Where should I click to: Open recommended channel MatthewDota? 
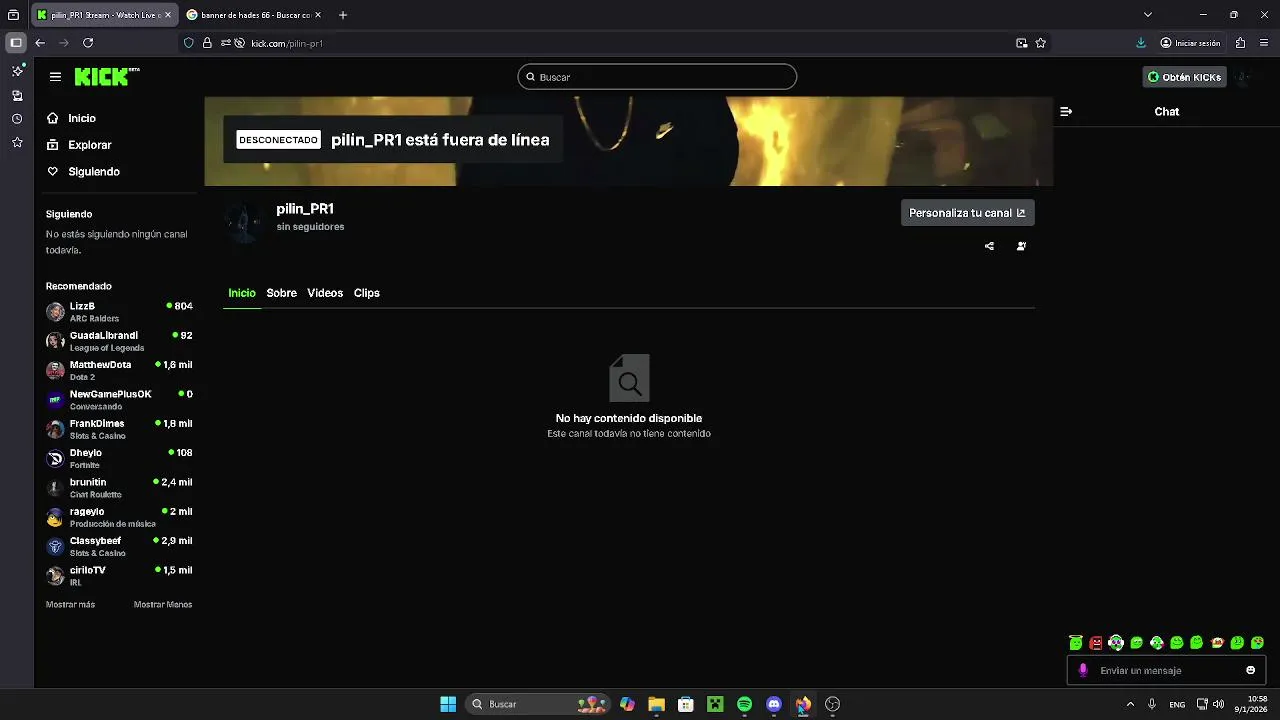(119, 370)
